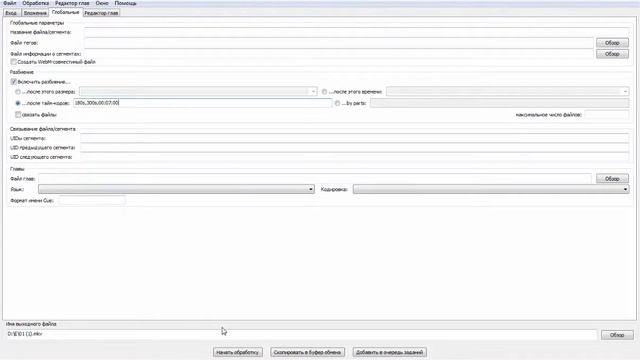Open the Файл menu
Screen dimensions: 640x360
tap(10, 3)
